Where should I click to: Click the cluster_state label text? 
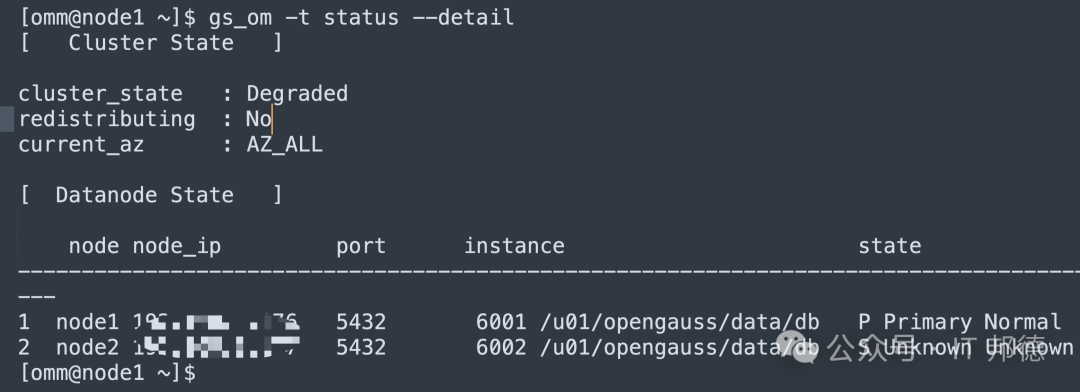point(101,94)
